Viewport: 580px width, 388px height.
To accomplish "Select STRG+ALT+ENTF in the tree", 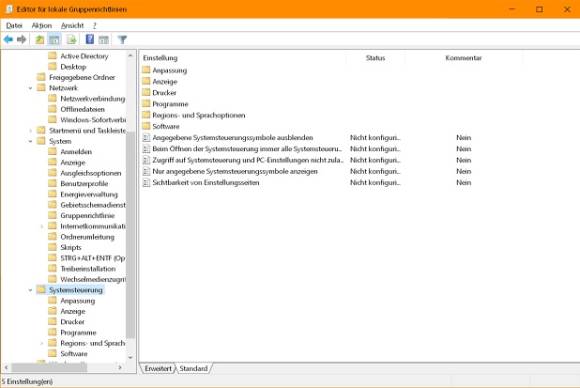I will [92, 258].
